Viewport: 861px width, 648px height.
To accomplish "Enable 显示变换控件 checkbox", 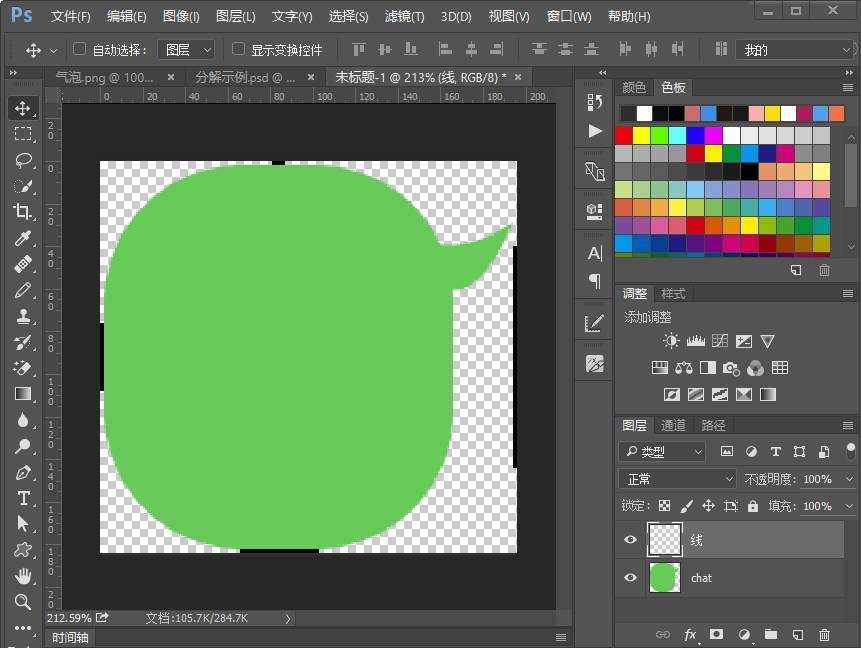I will coord(238,49).
